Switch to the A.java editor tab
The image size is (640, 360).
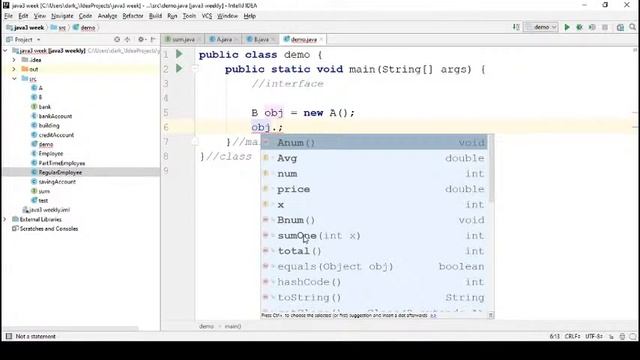pos(224,40)
